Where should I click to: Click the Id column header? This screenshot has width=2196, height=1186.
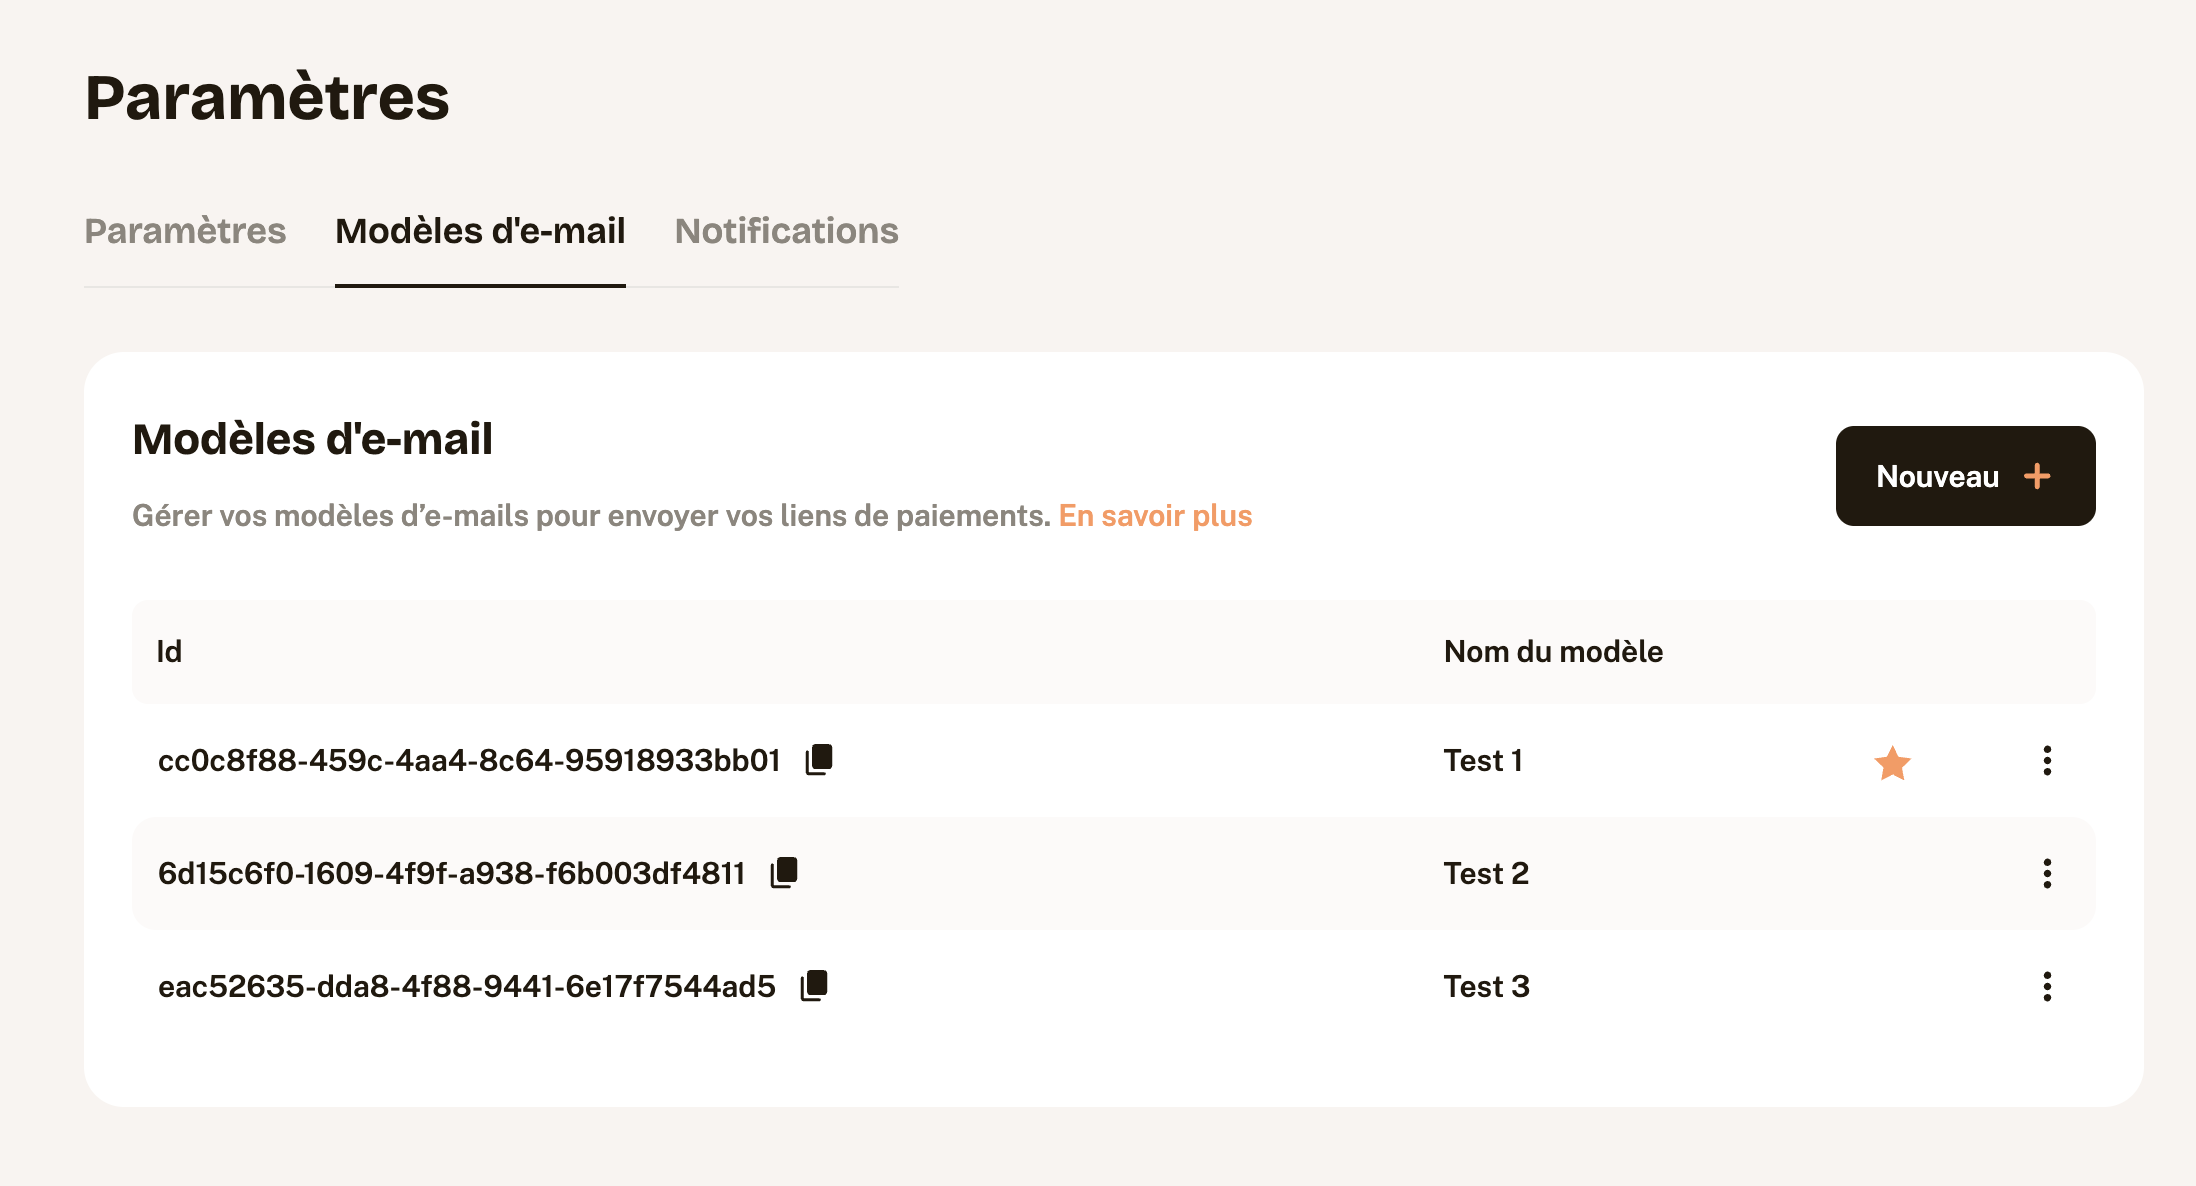pyautogui.click(x=169, y=652)
